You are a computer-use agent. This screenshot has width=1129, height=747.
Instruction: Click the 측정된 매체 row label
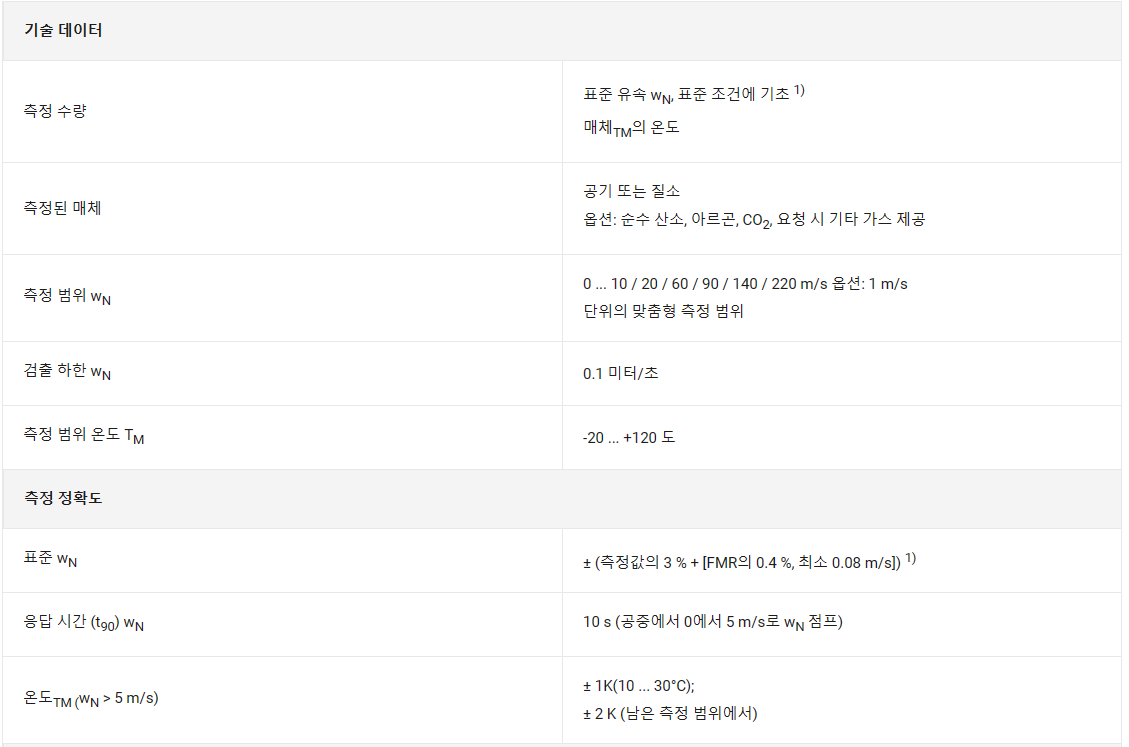(63, 208)
